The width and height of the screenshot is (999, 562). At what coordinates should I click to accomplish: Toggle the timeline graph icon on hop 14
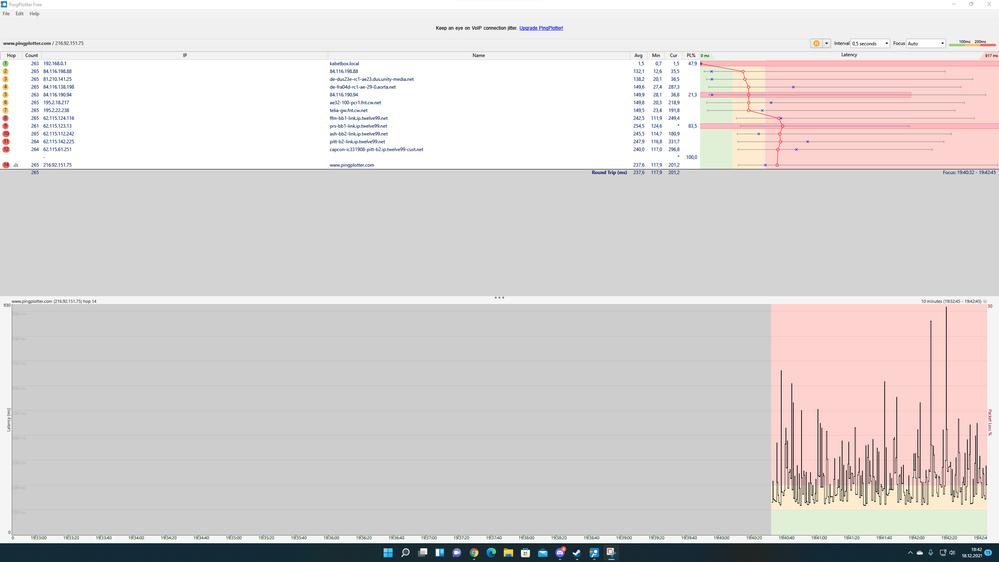[16, 165]
